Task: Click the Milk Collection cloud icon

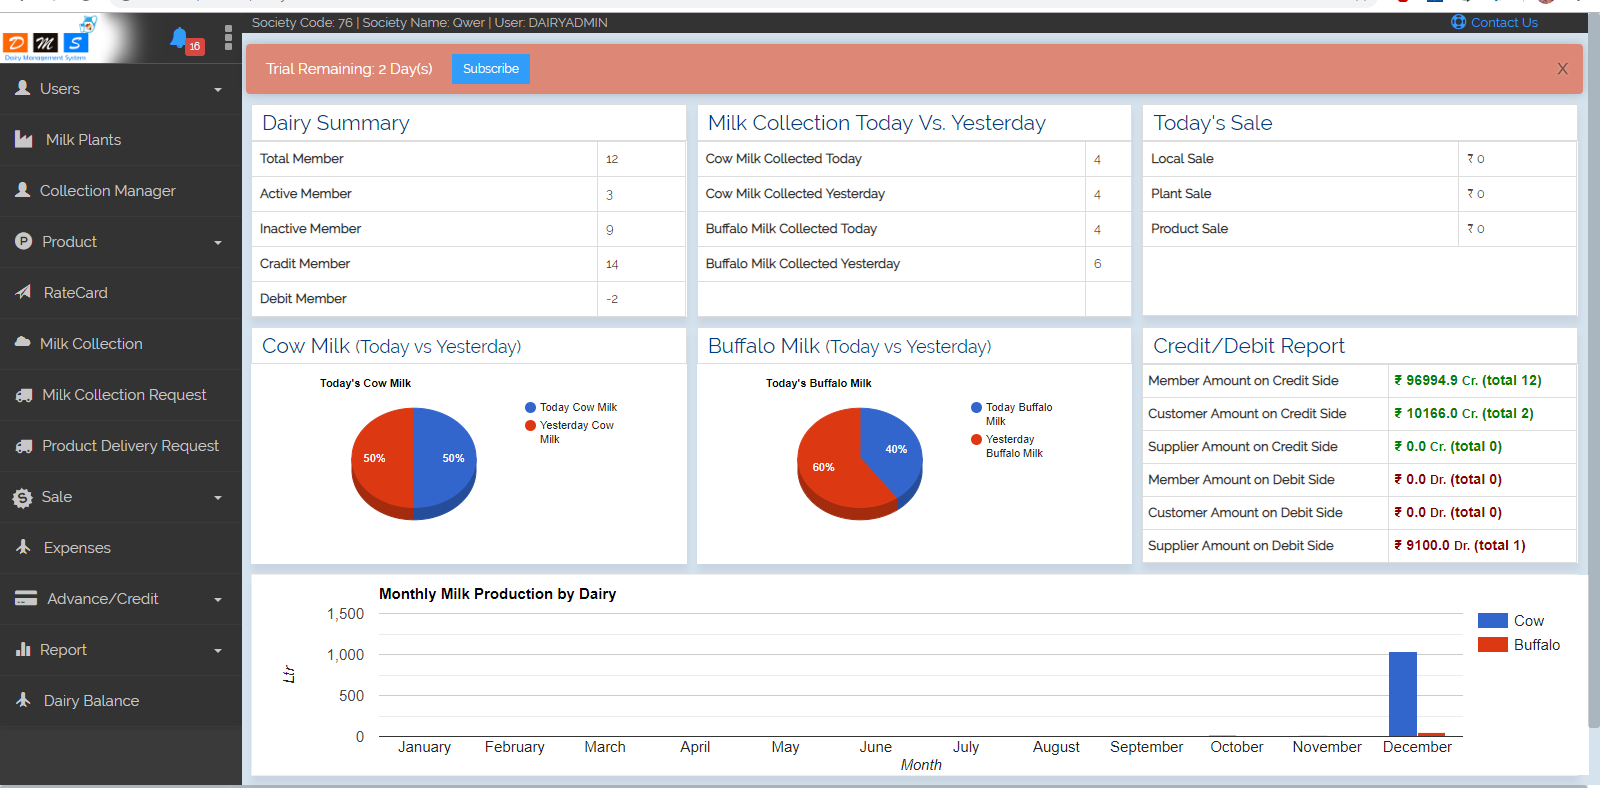Action: [x=23, y=342]
